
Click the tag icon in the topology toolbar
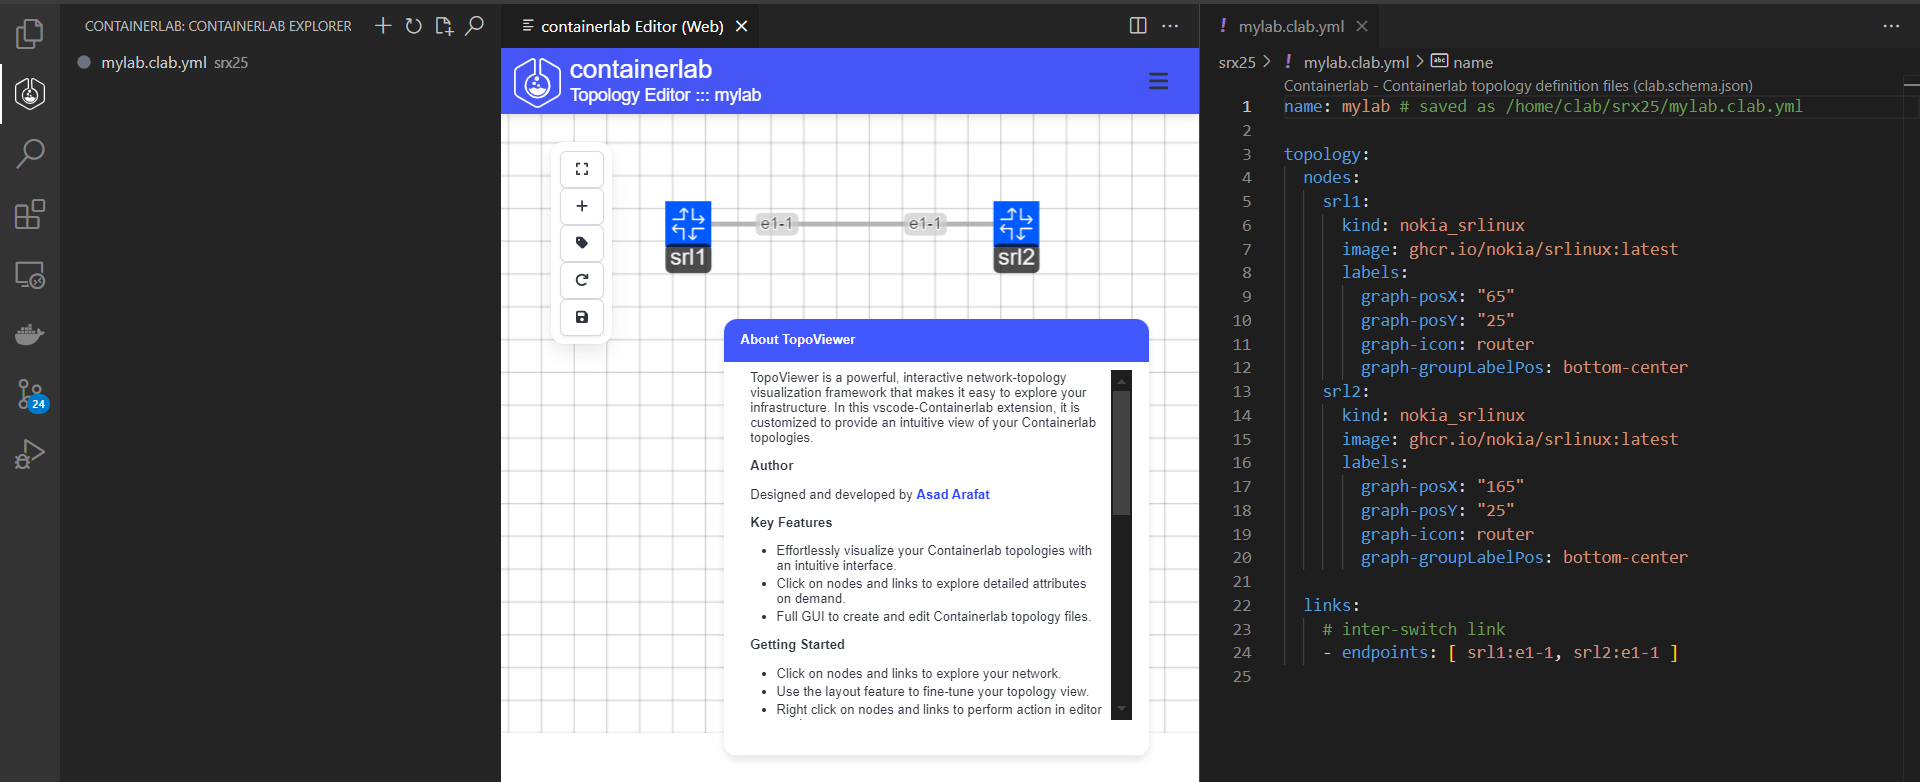[582, 243]
